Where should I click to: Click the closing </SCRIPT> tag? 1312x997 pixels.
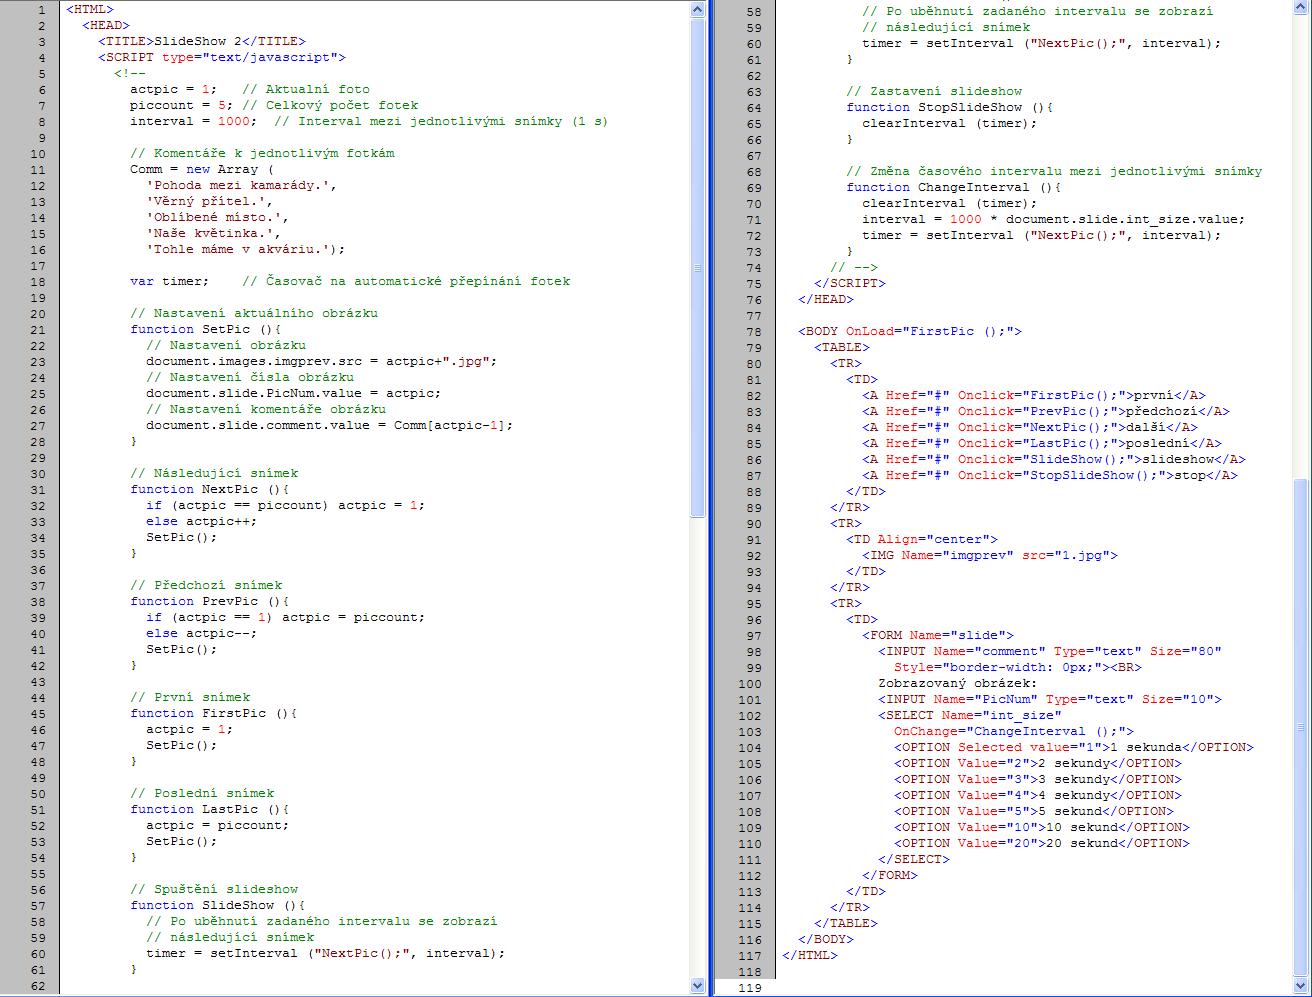point(850,283)
